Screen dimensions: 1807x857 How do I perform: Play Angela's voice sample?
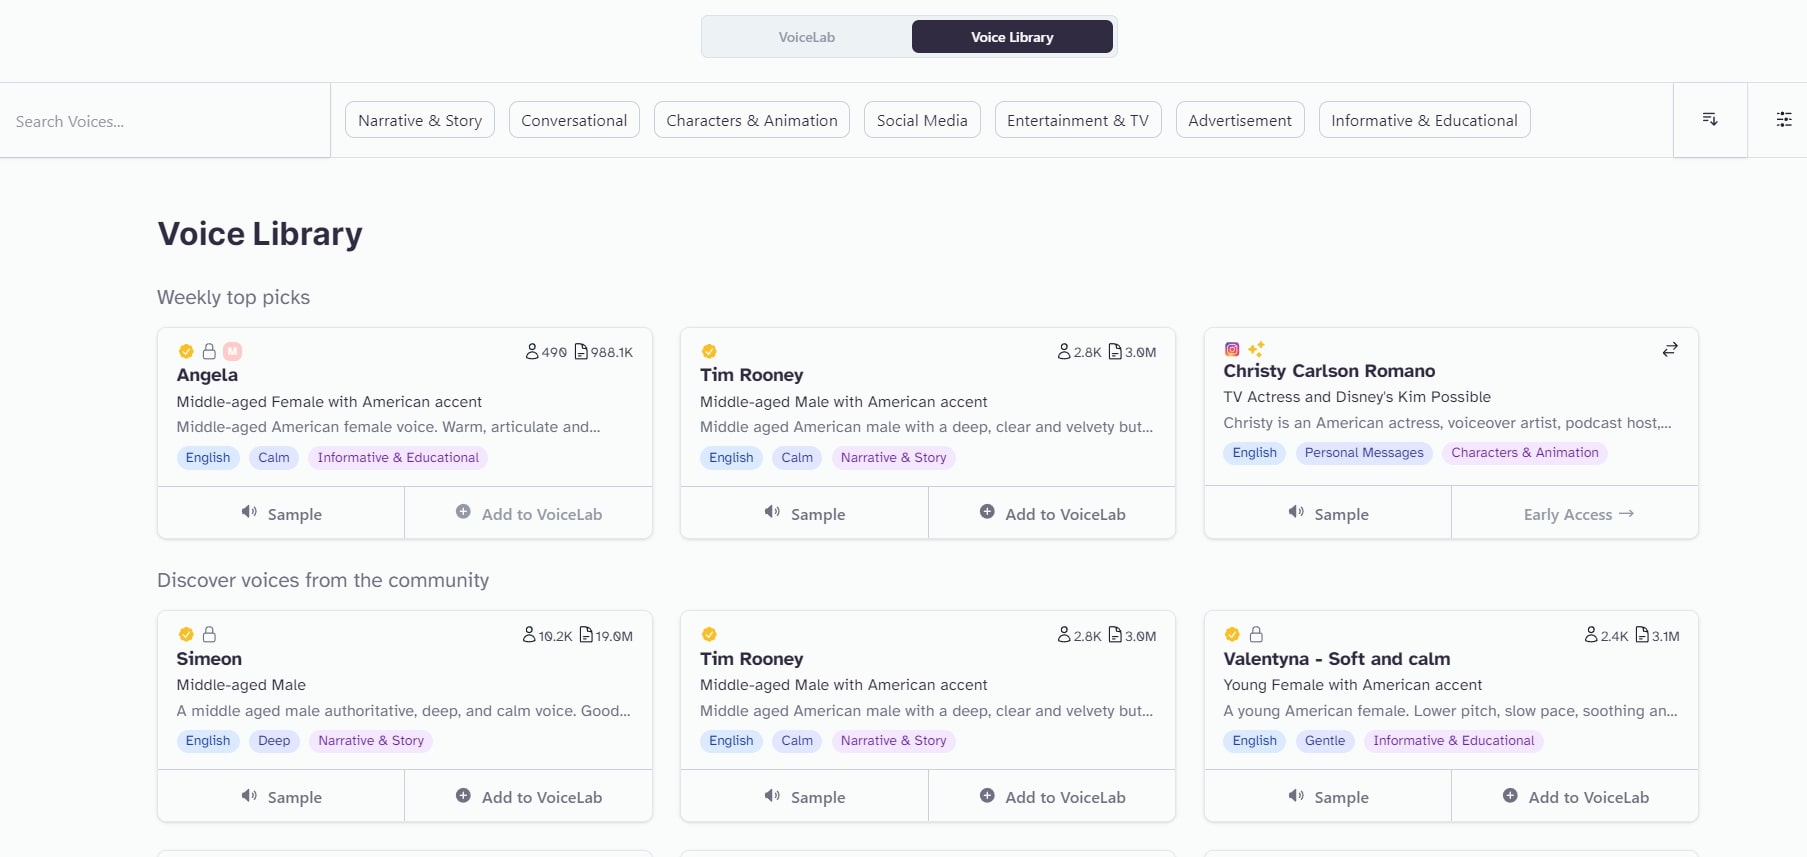[x=281, y=513]
